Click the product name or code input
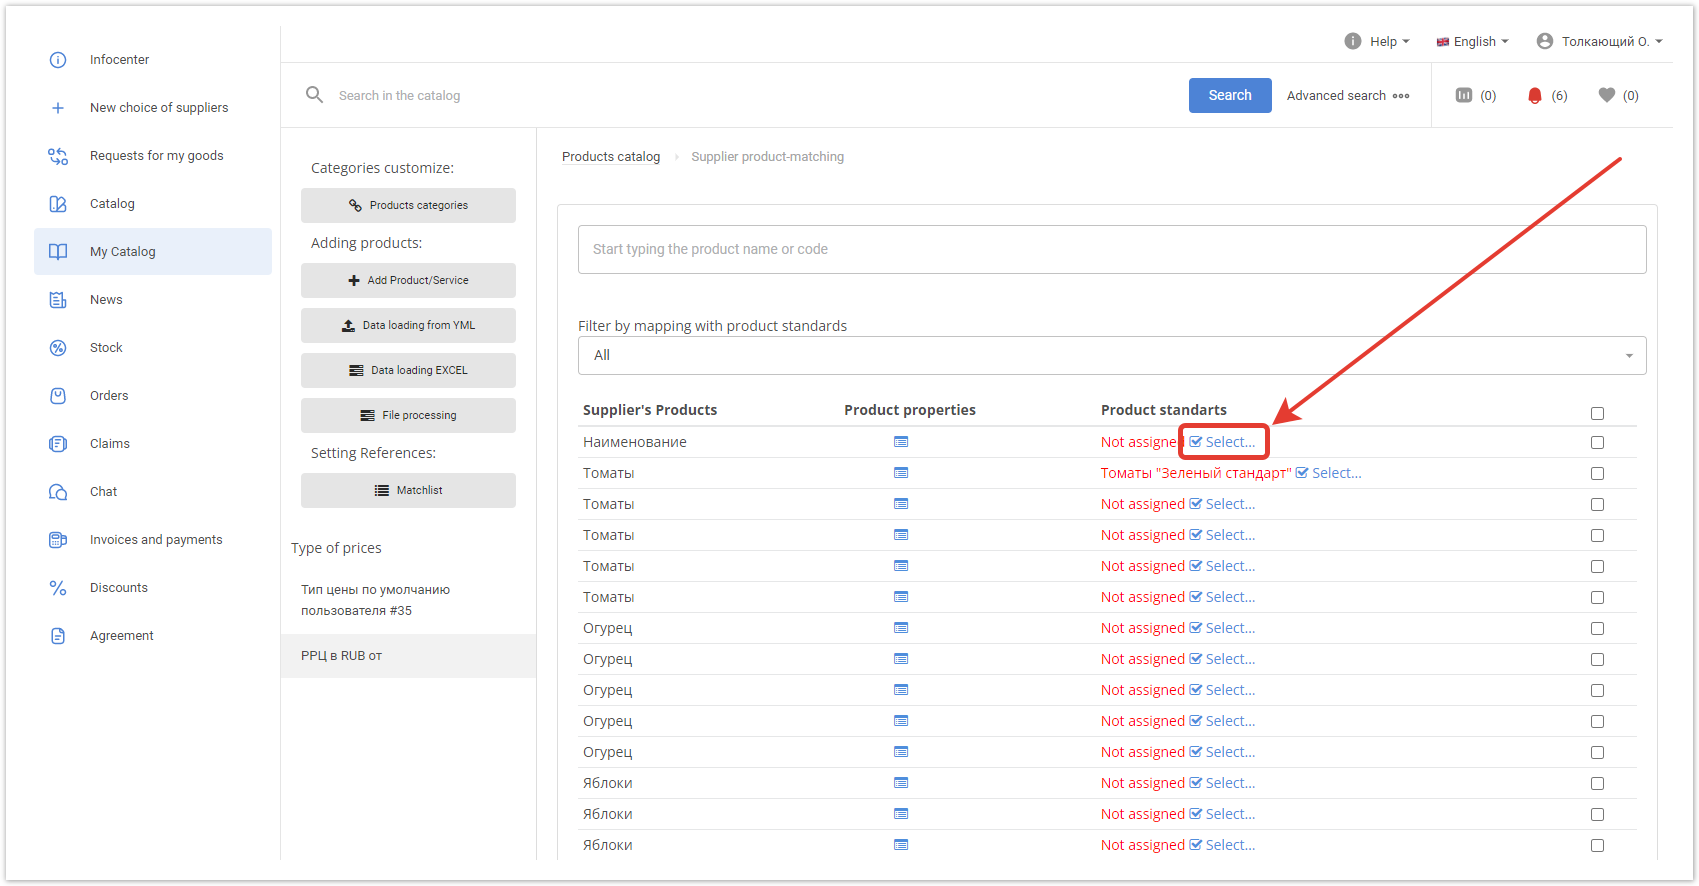Image resolution: width=1699 pixels, height=886 pixels. [x=1112, y=249]
